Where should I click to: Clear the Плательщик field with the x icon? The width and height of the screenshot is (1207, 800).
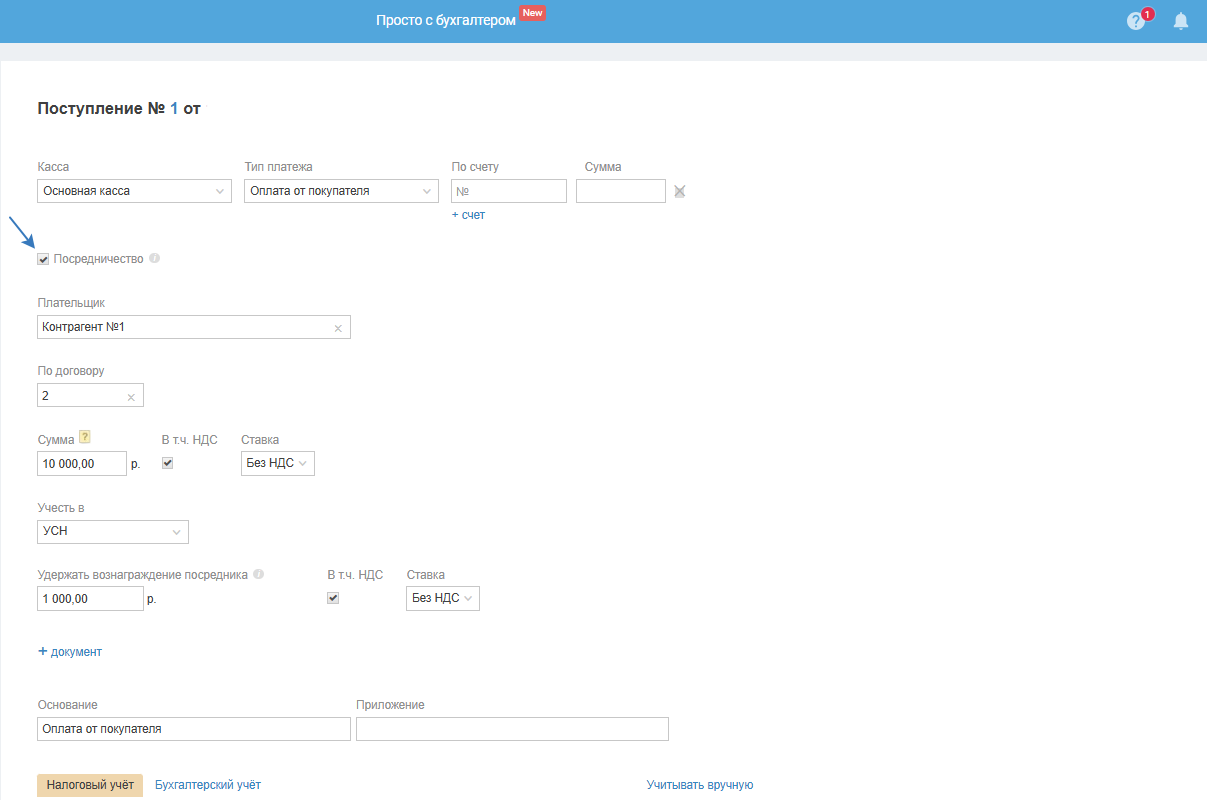click(337, 328)
